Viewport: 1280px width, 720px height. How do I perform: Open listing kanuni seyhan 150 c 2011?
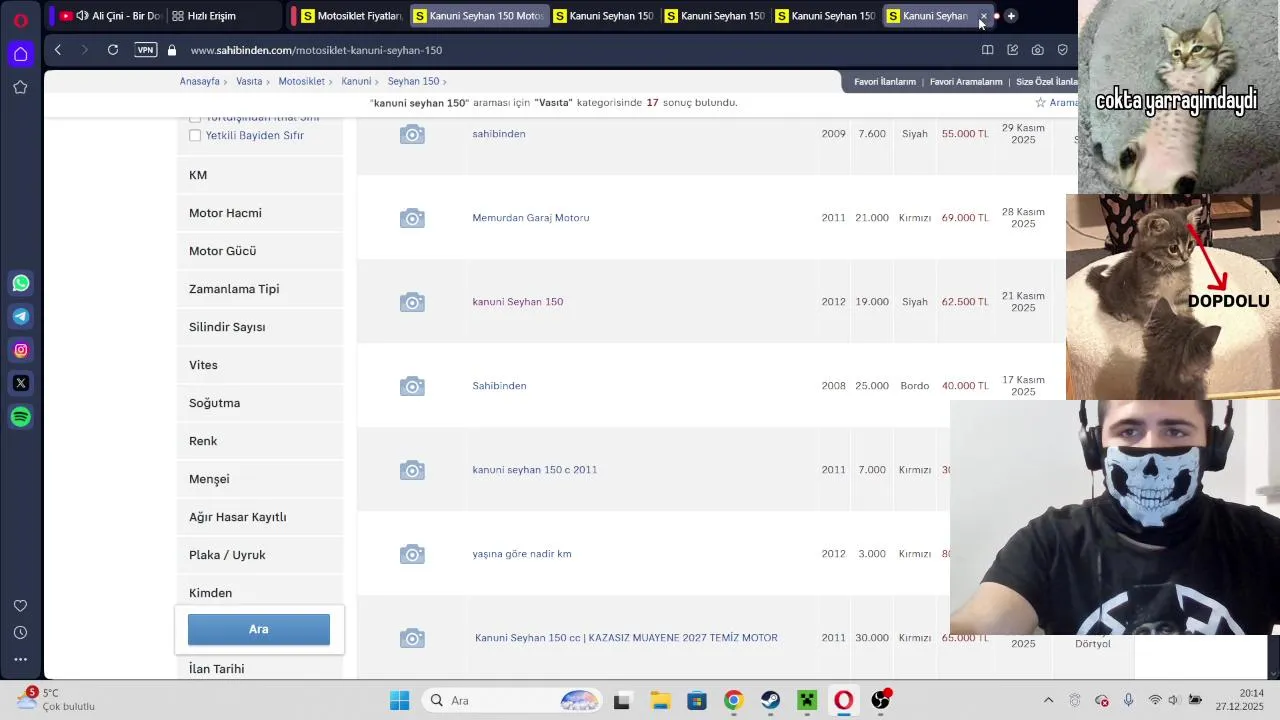535,470
